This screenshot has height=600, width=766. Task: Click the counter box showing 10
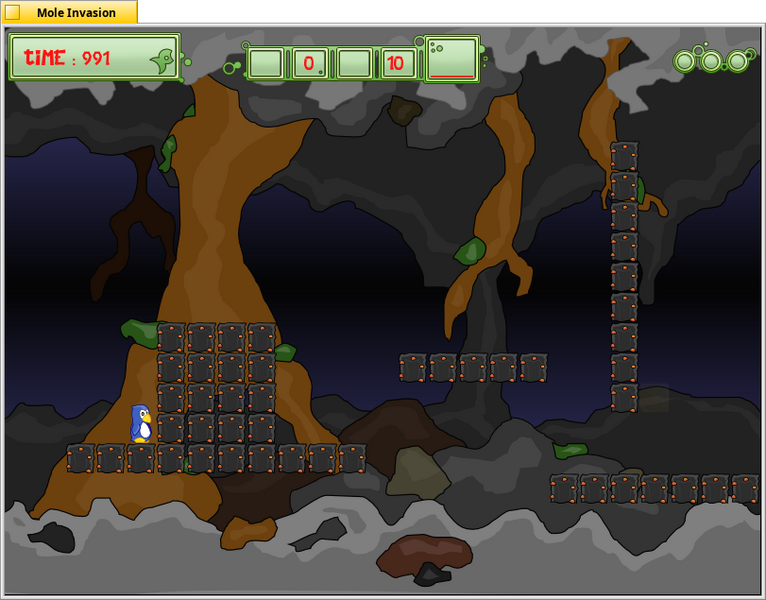pyautogui.click(x=396, y=63)
